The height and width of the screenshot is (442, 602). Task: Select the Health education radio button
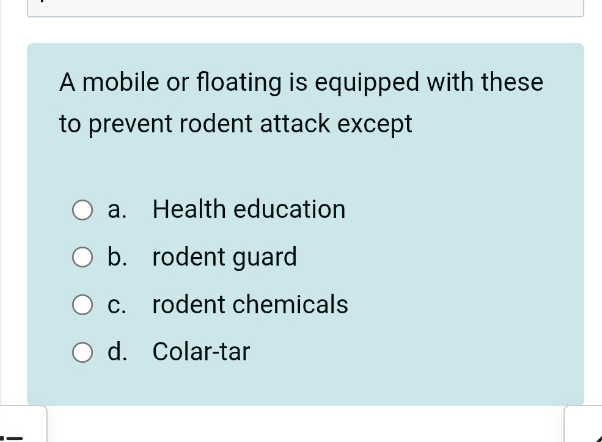83,210
